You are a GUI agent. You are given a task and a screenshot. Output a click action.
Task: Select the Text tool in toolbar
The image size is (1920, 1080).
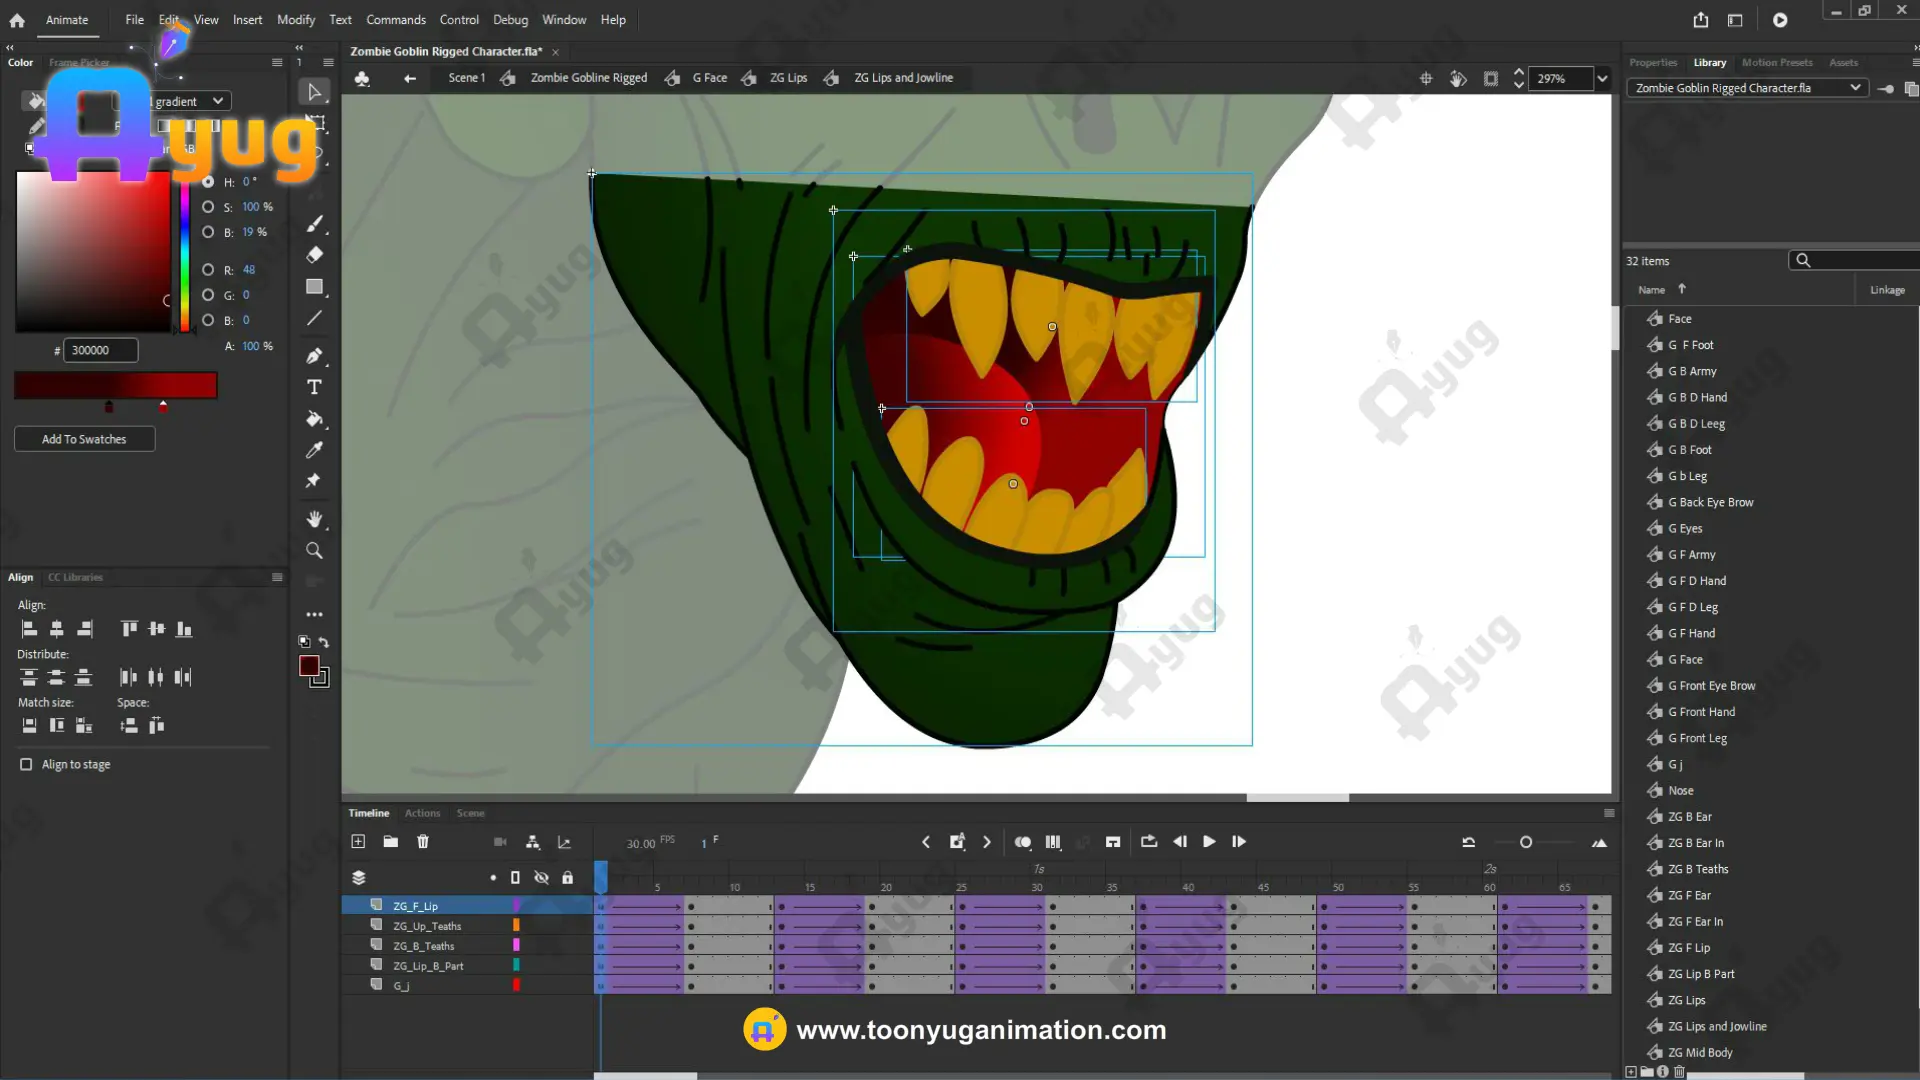coord(314,387)
